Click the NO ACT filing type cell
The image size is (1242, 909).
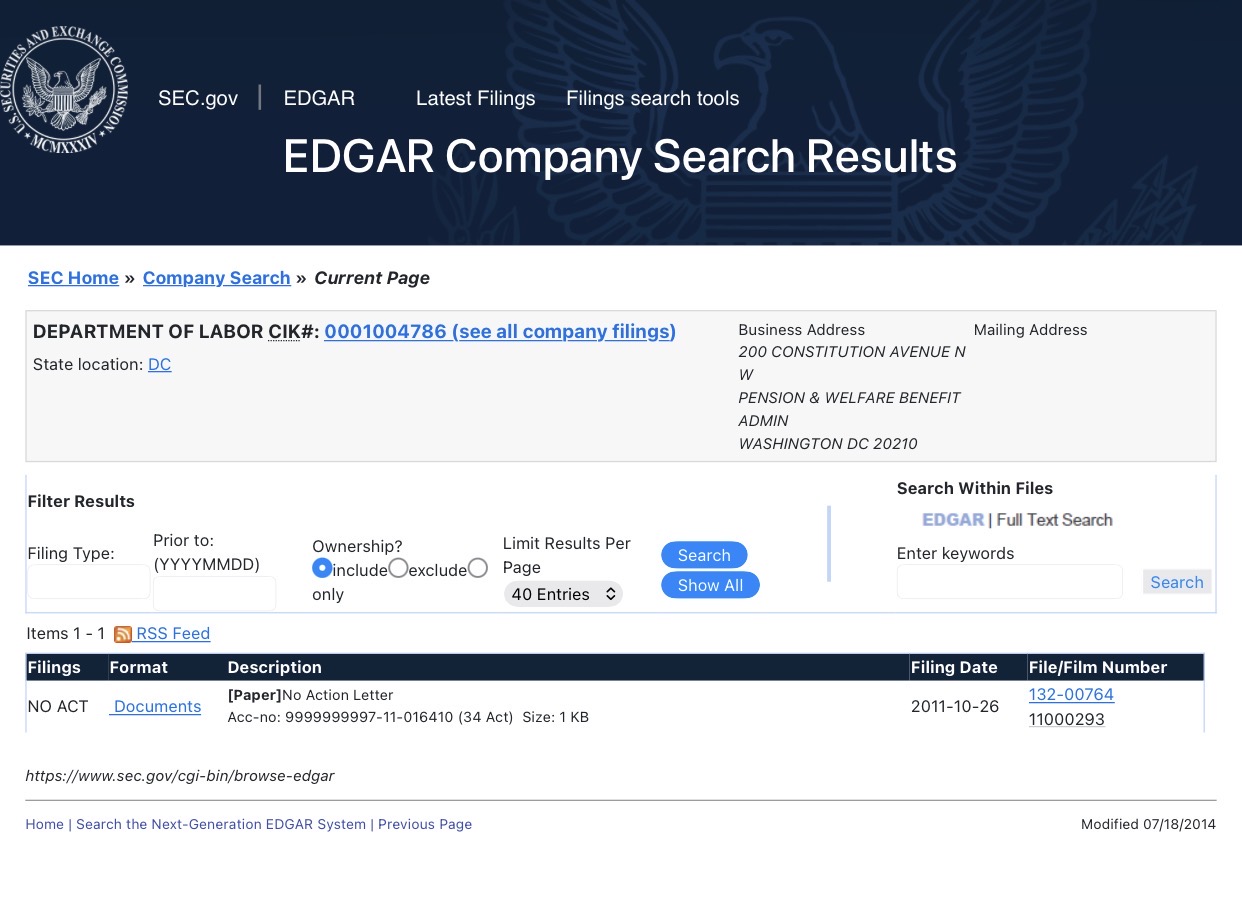click(x=58, y=706)
